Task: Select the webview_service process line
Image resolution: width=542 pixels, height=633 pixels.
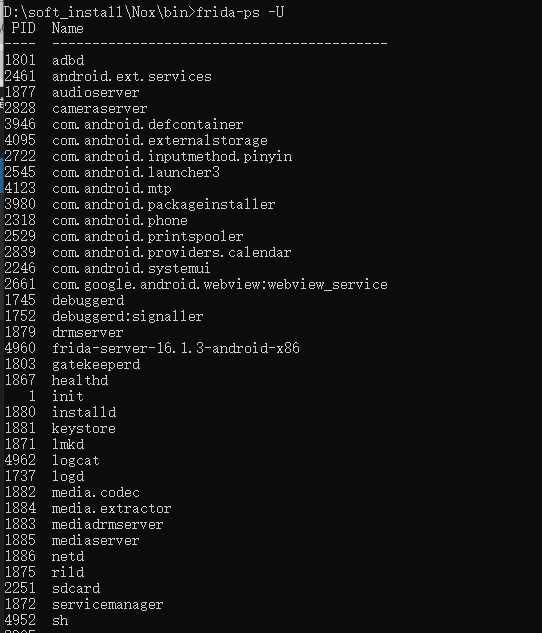Action: pos(196,284)
